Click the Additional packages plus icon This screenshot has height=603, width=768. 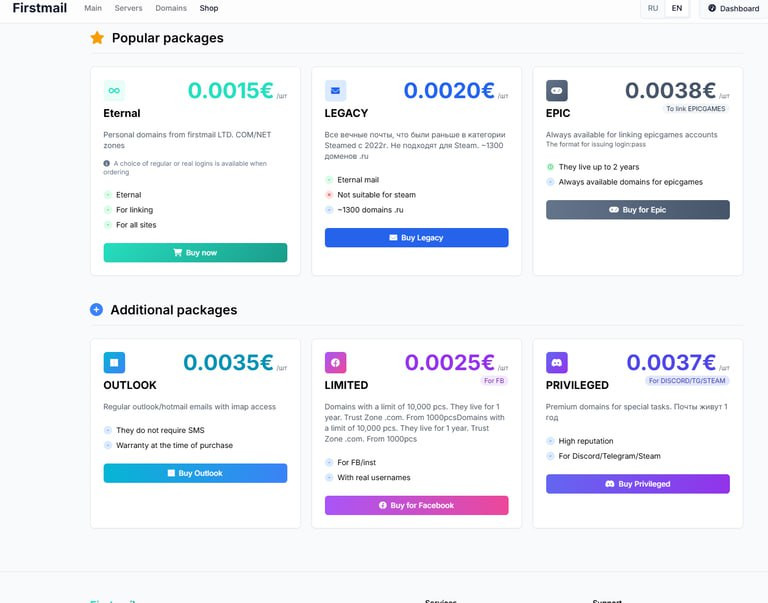point(96,310)
